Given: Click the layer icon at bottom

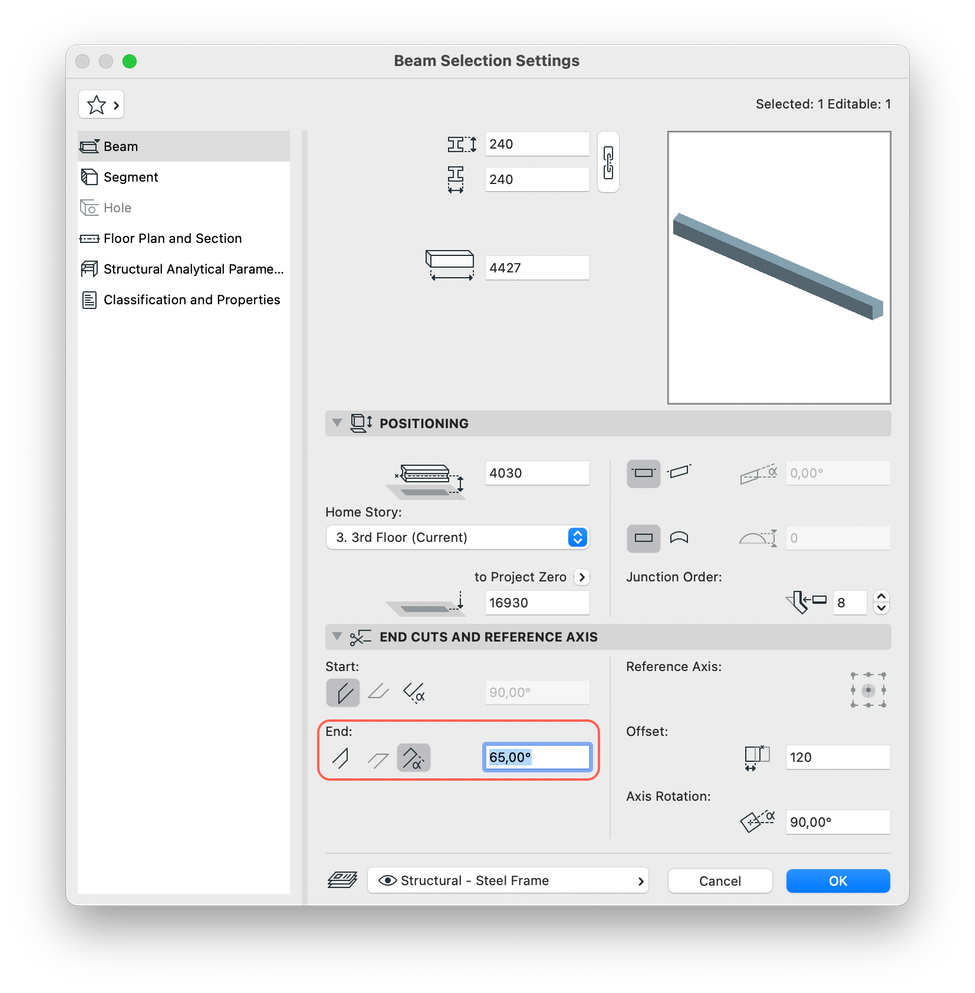Looking at the screenshot, I should pos(343,880).
